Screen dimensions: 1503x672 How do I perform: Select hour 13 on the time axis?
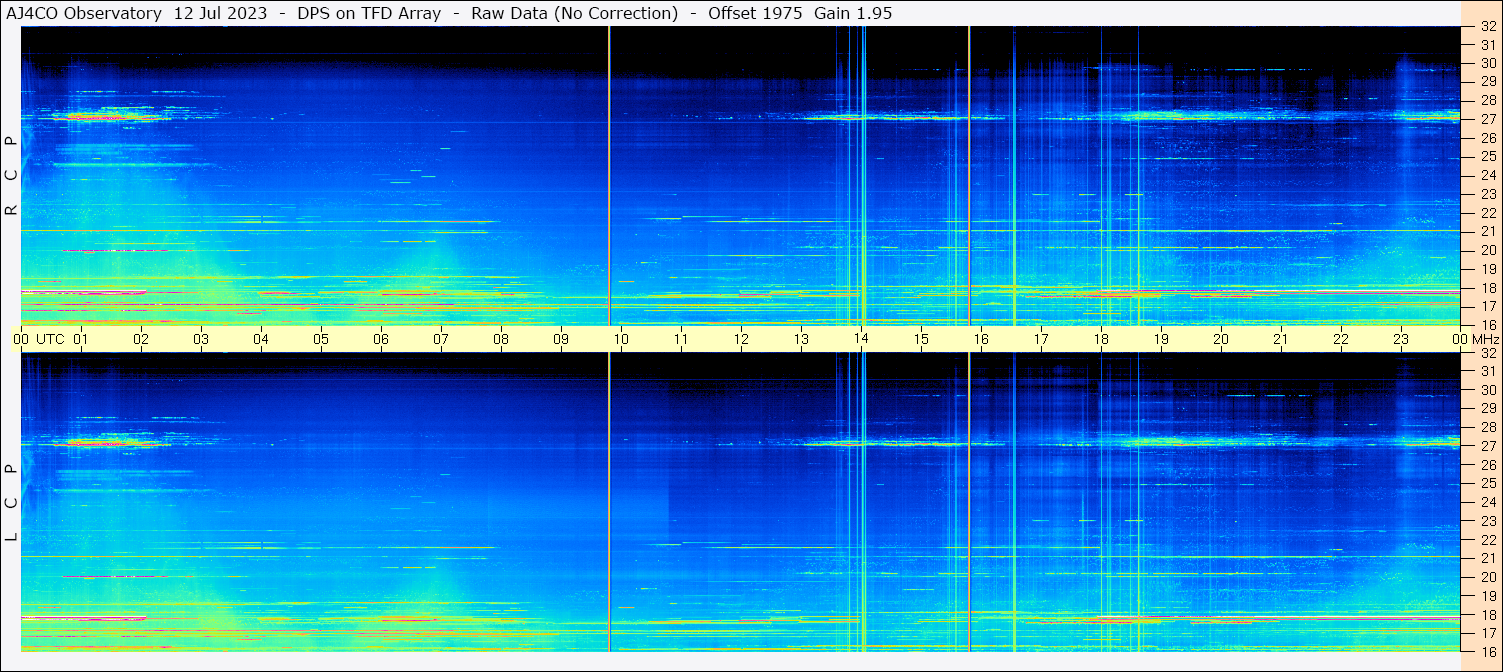[801, 339]
